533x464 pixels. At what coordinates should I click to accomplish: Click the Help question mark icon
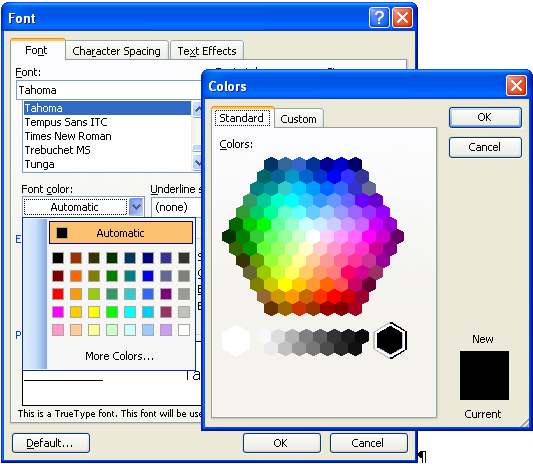point(379,18)
